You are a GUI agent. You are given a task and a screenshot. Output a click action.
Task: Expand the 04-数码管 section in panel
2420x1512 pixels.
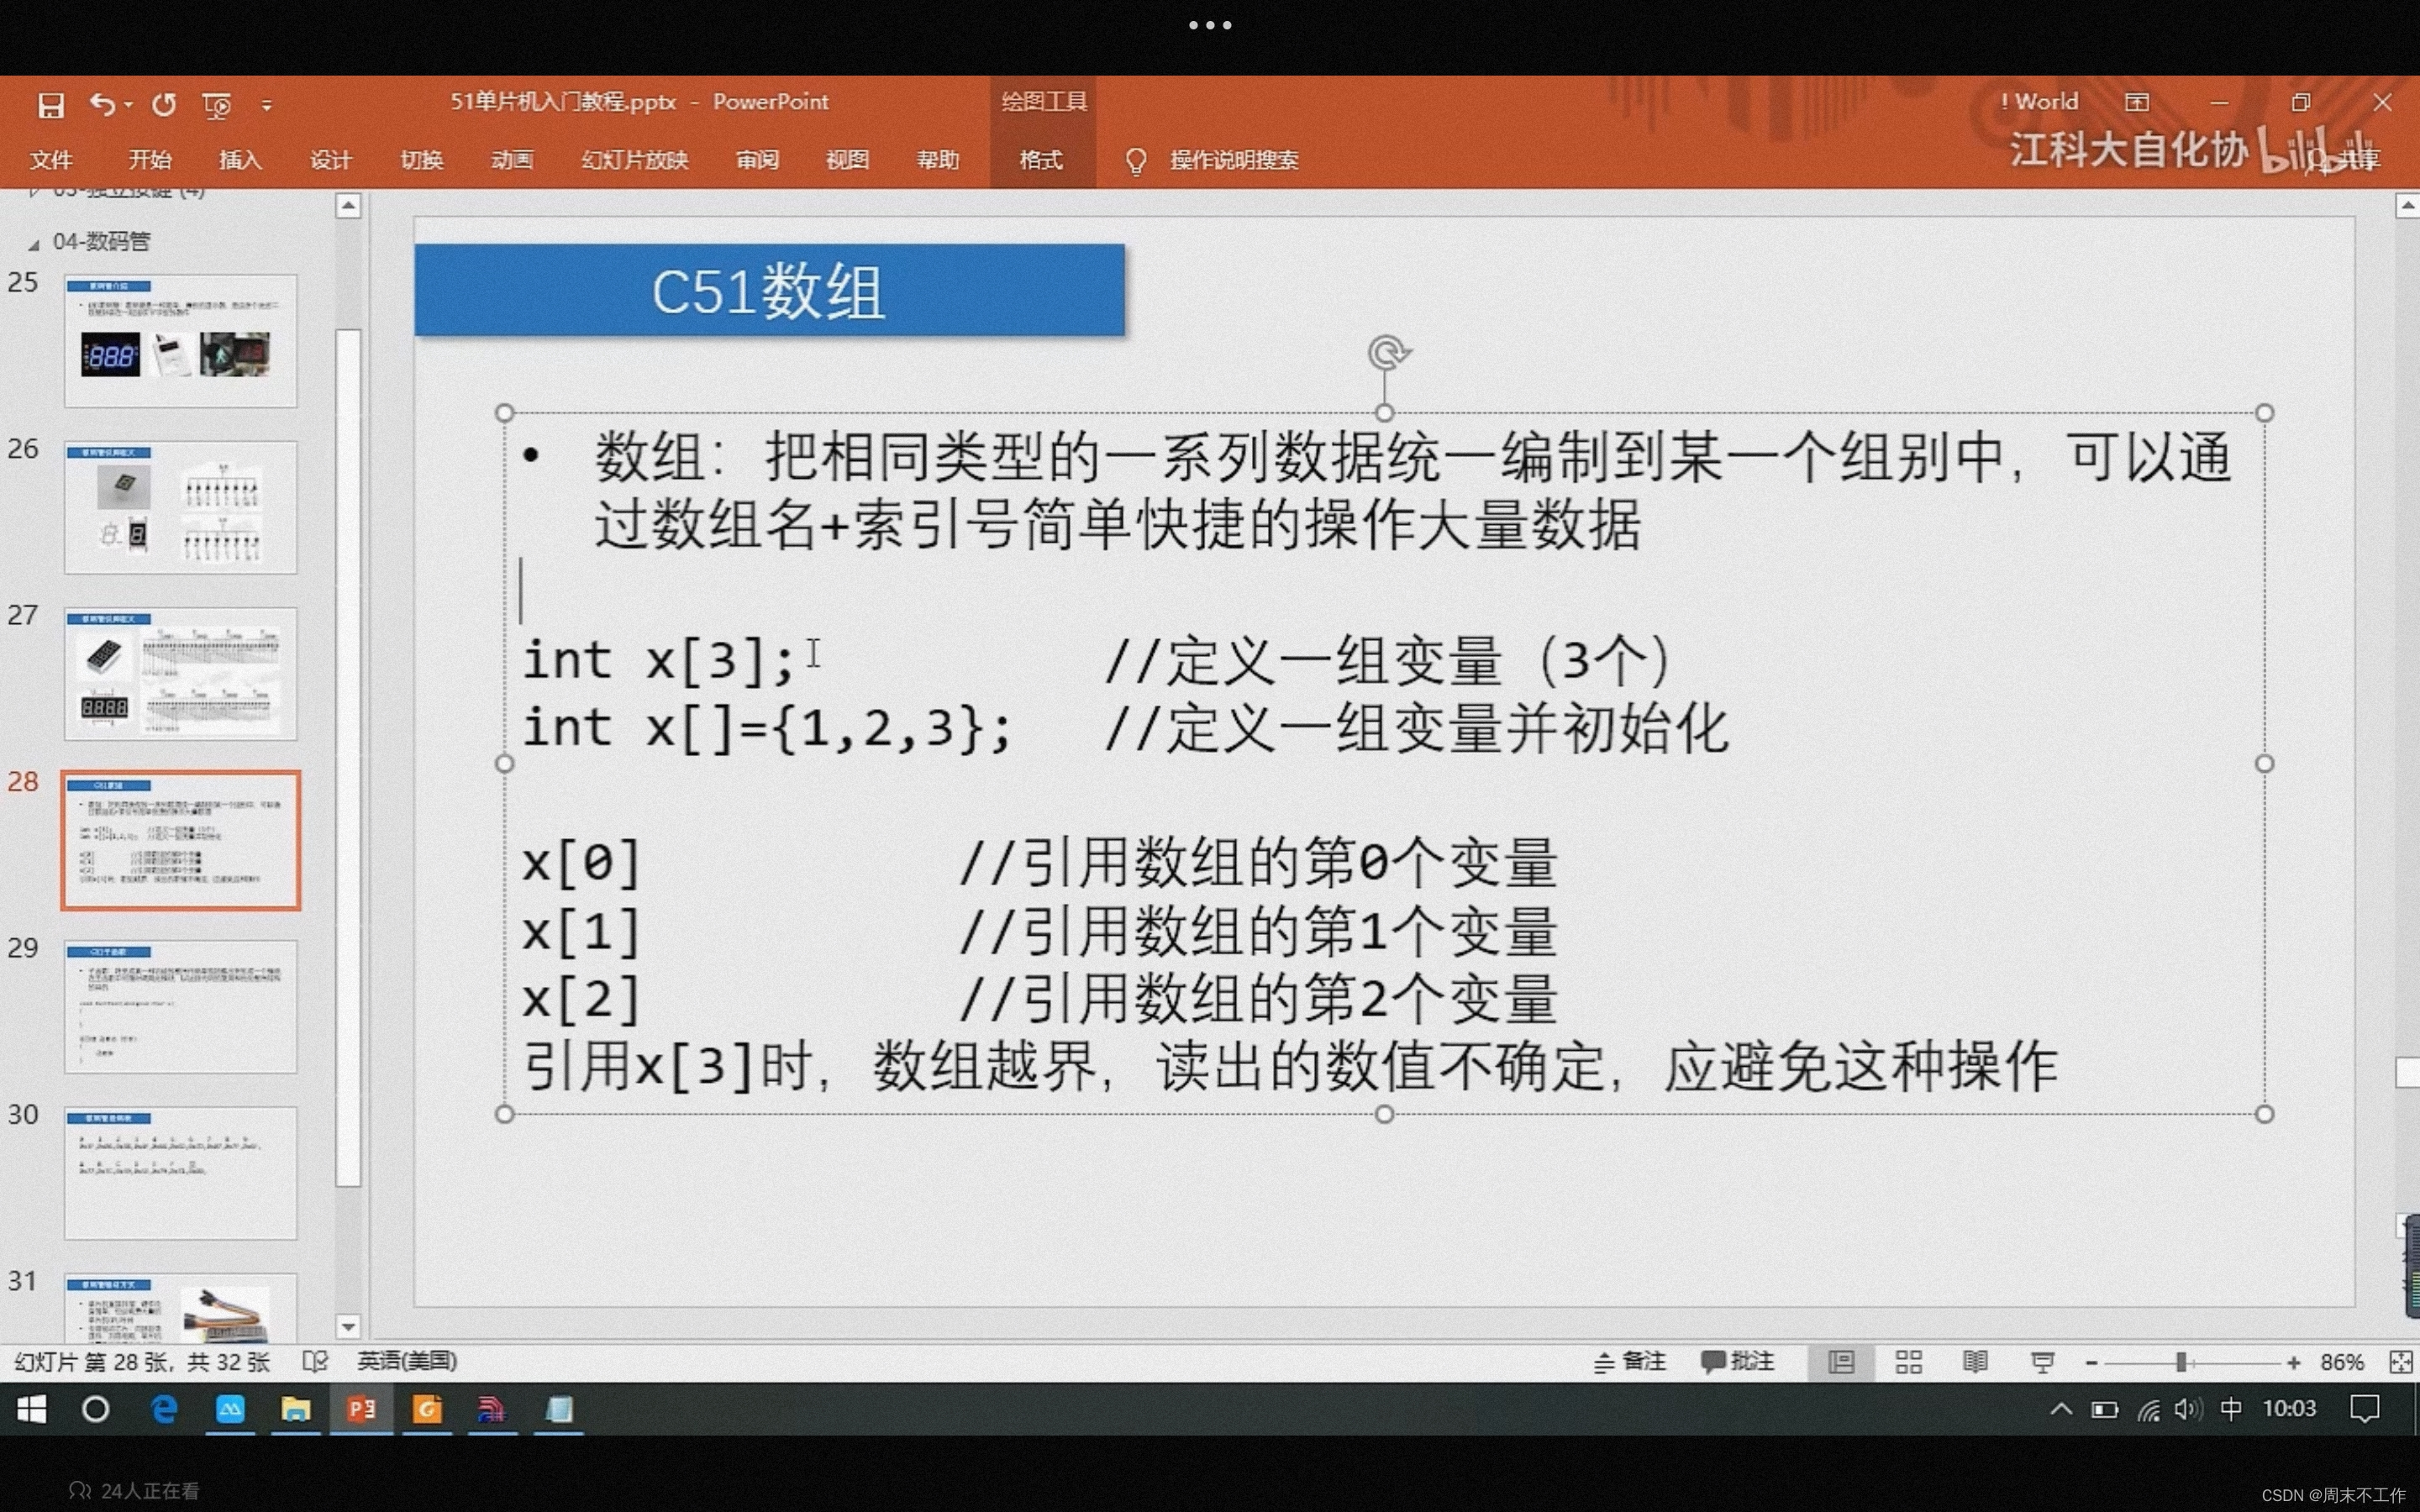(33, 240)
